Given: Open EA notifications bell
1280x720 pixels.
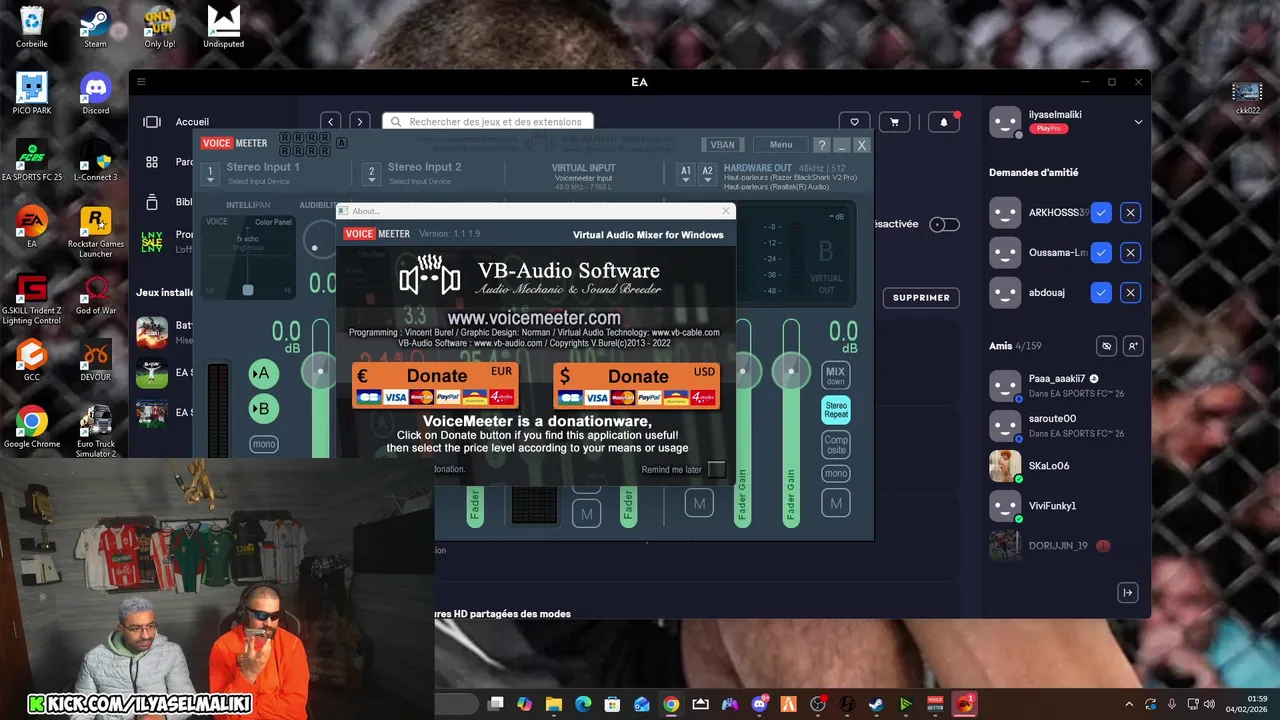Looking at the screenshot, I should click(x=944, y=122).
